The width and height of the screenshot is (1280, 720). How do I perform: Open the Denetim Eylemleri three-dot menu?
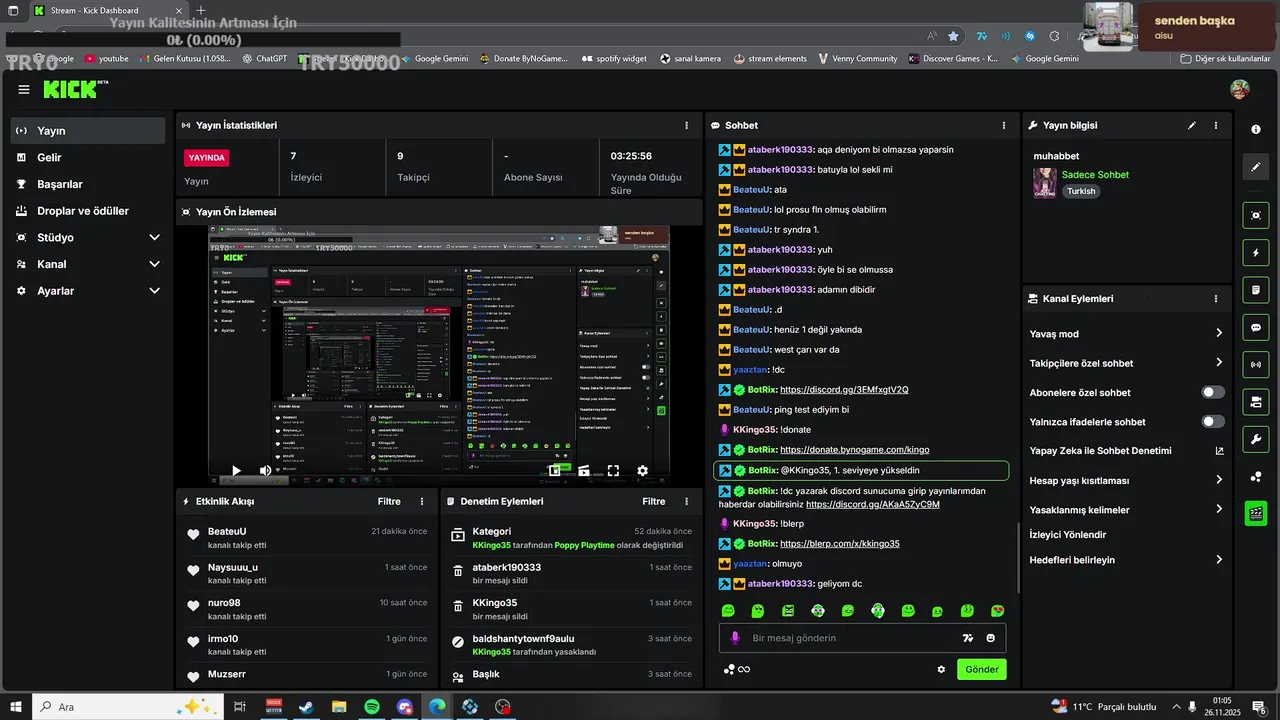click(686, 501)
